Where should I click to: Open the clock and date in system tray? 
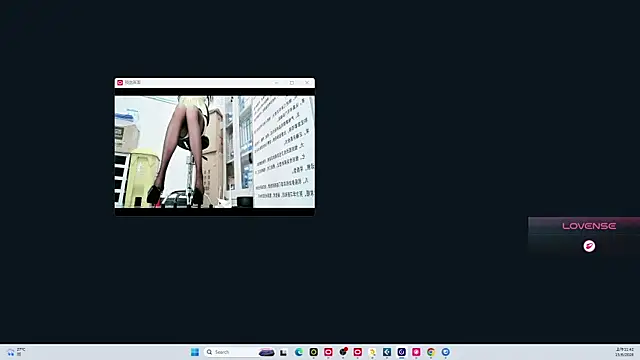(624, 352)
